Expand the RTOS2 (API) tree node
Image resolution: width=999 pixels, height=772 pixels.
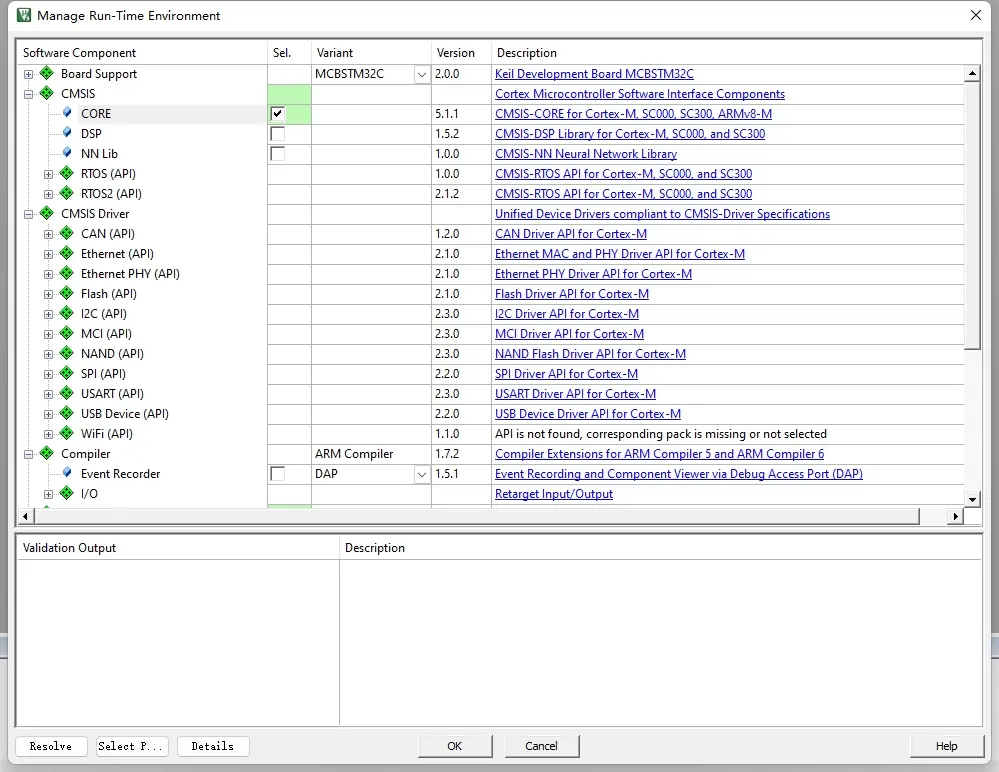pyautogui.click(x=48, y=194)
